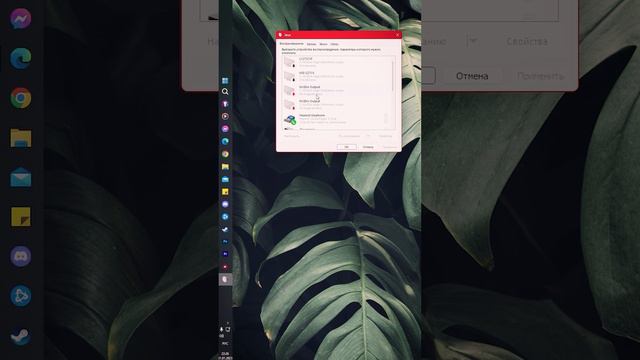Launch Steam from the center vertical taskbar
The image size is (640, 360).
(x=225, y=229)
